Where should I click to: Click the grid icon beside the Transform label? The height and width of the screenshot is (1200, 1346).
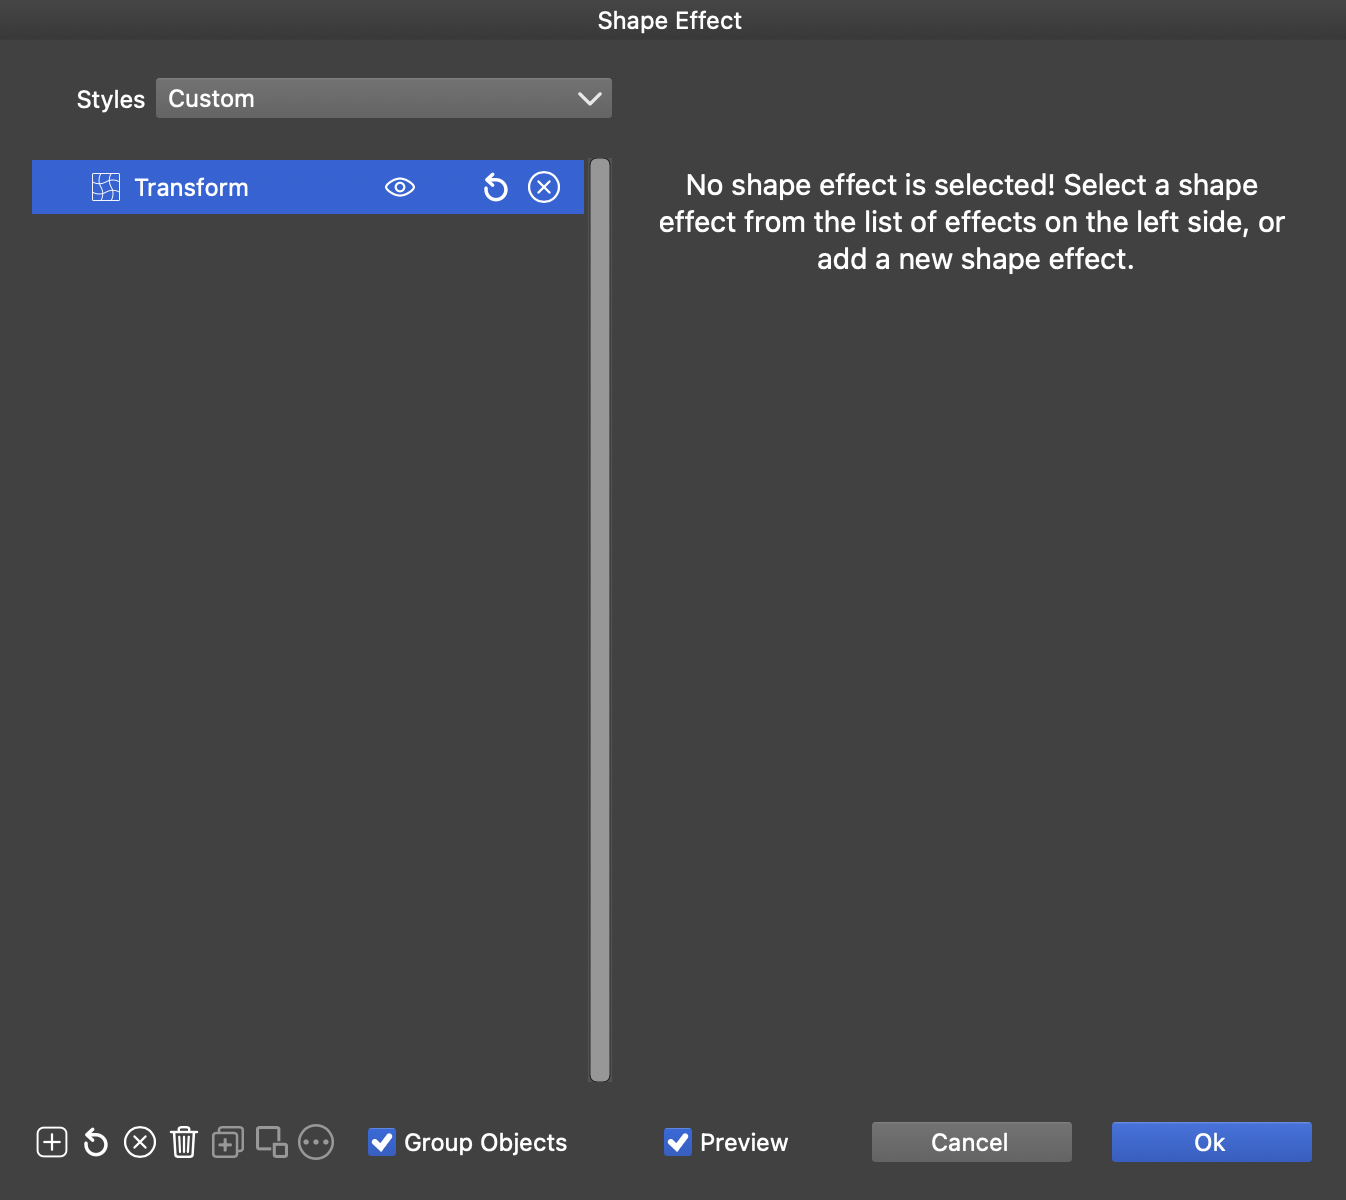tap(106, 187)
